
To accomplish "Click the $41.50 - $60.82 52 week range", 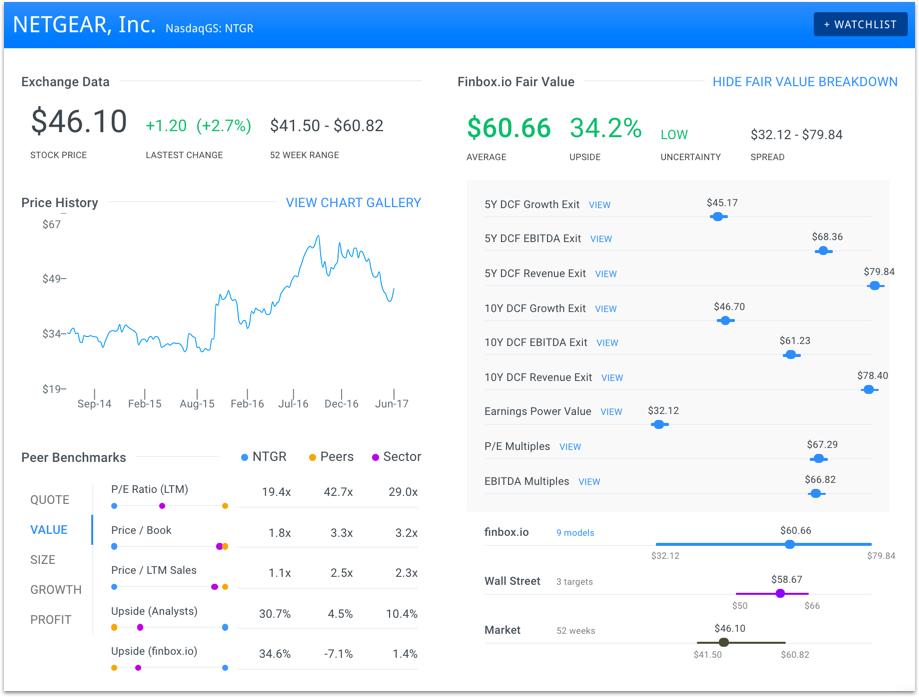I will [326, 126].
